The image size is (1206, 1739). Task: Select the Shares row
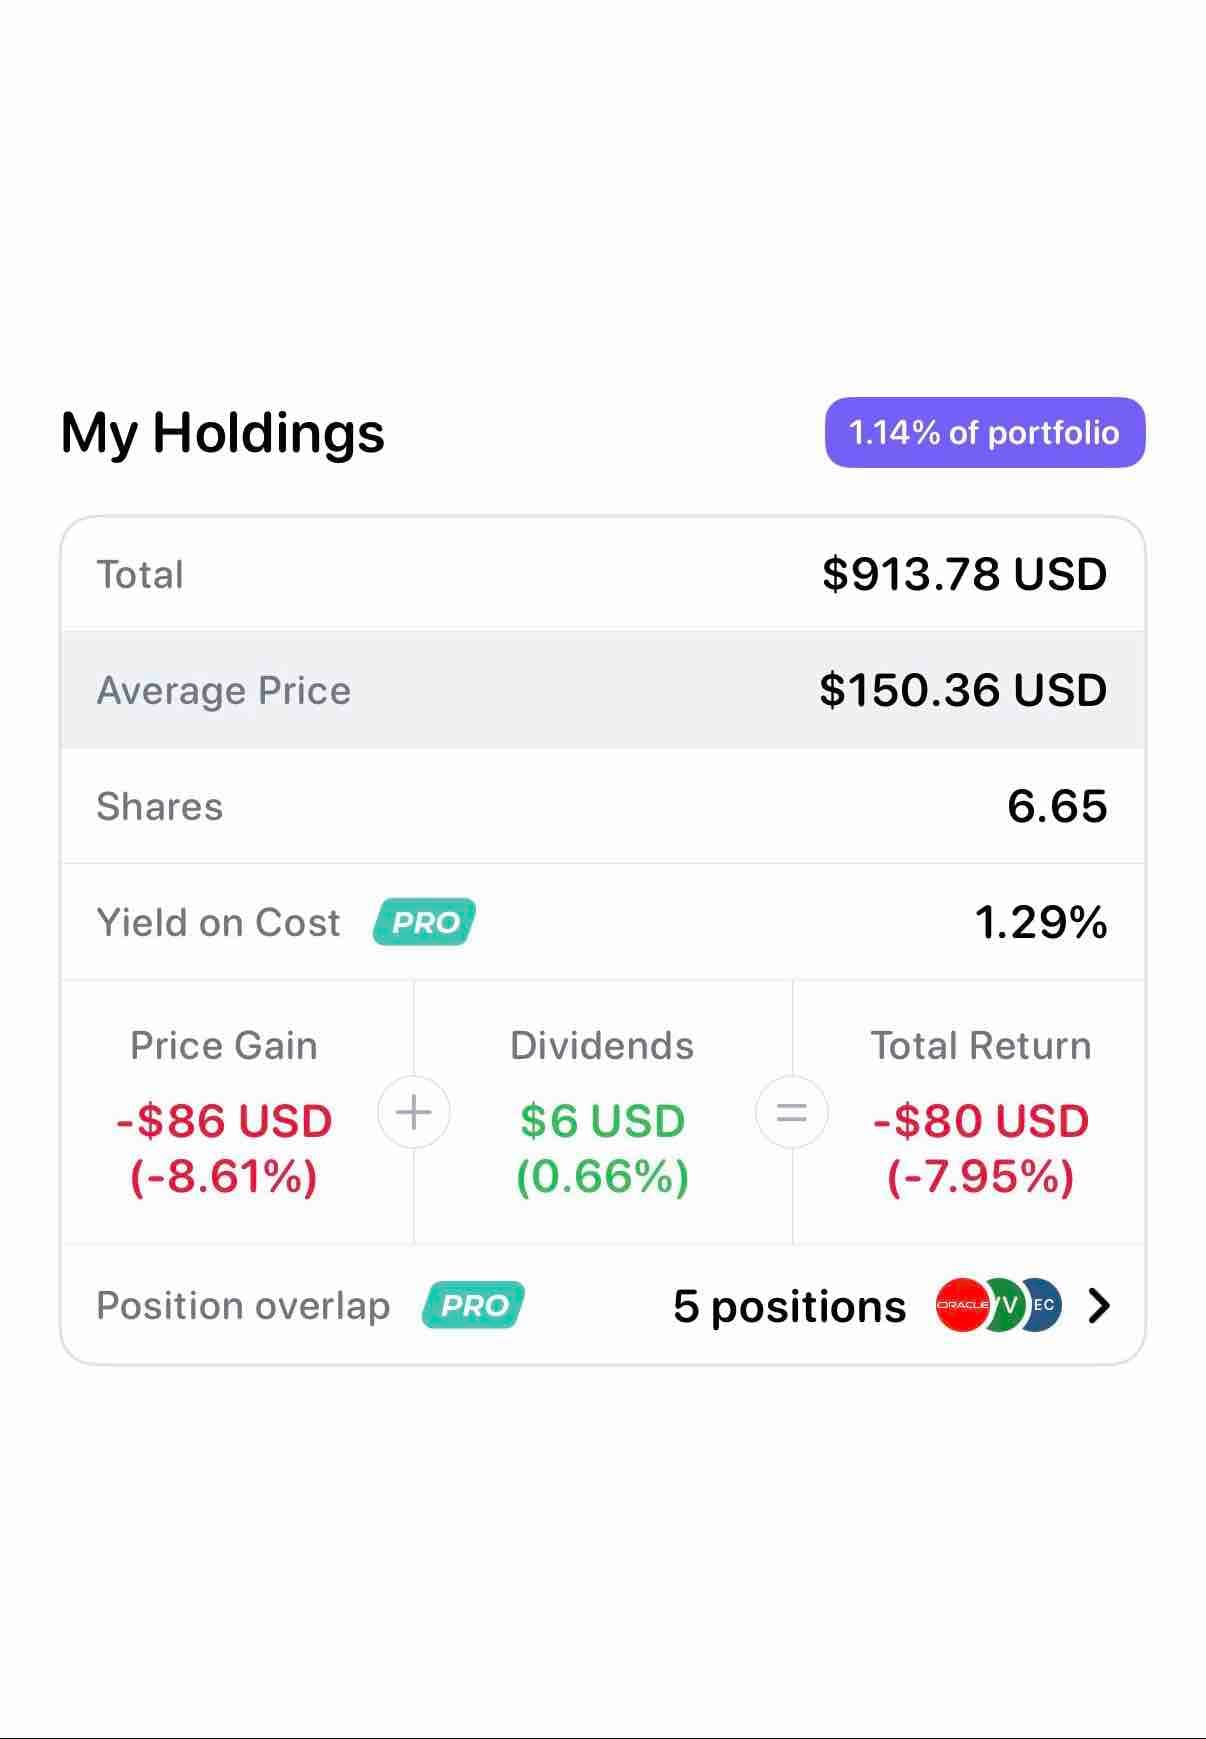click(603, 806)
